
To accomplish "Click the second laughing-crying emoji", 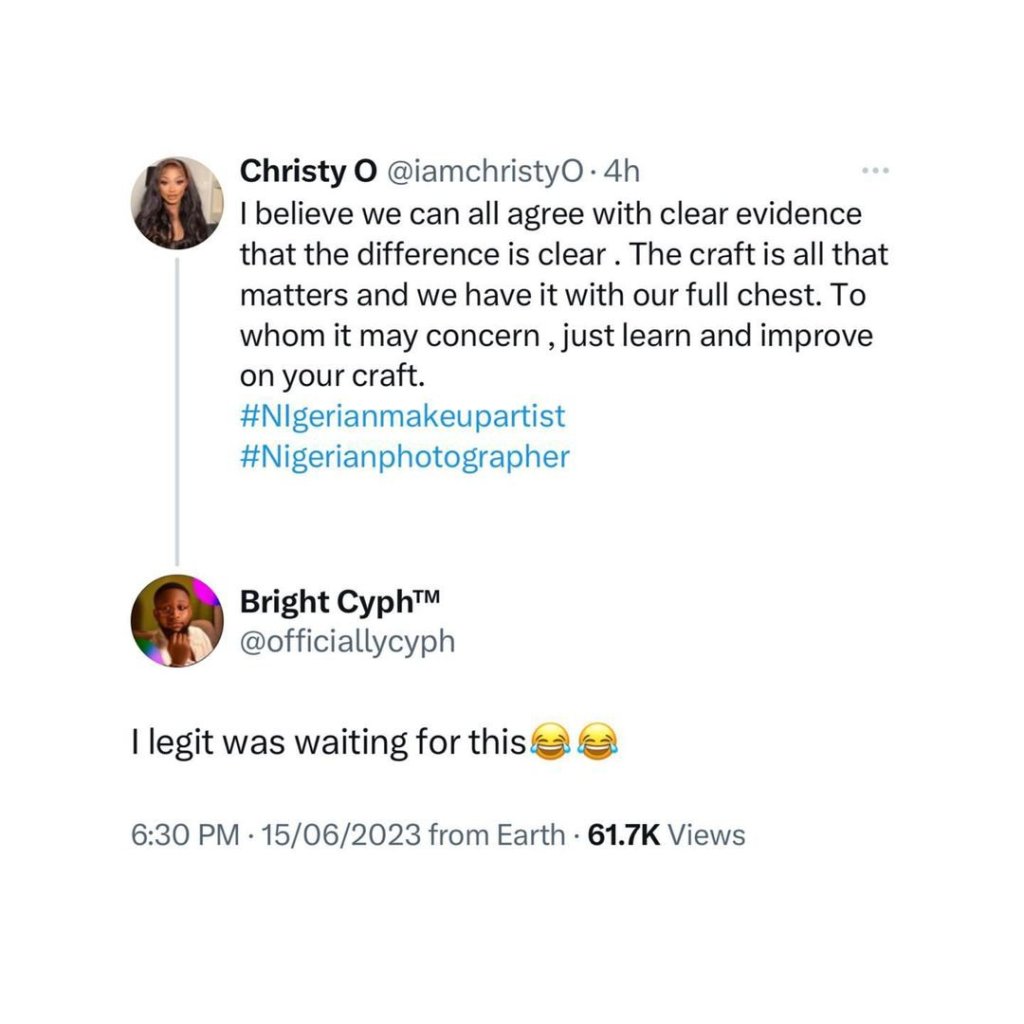I will [598, 744].
